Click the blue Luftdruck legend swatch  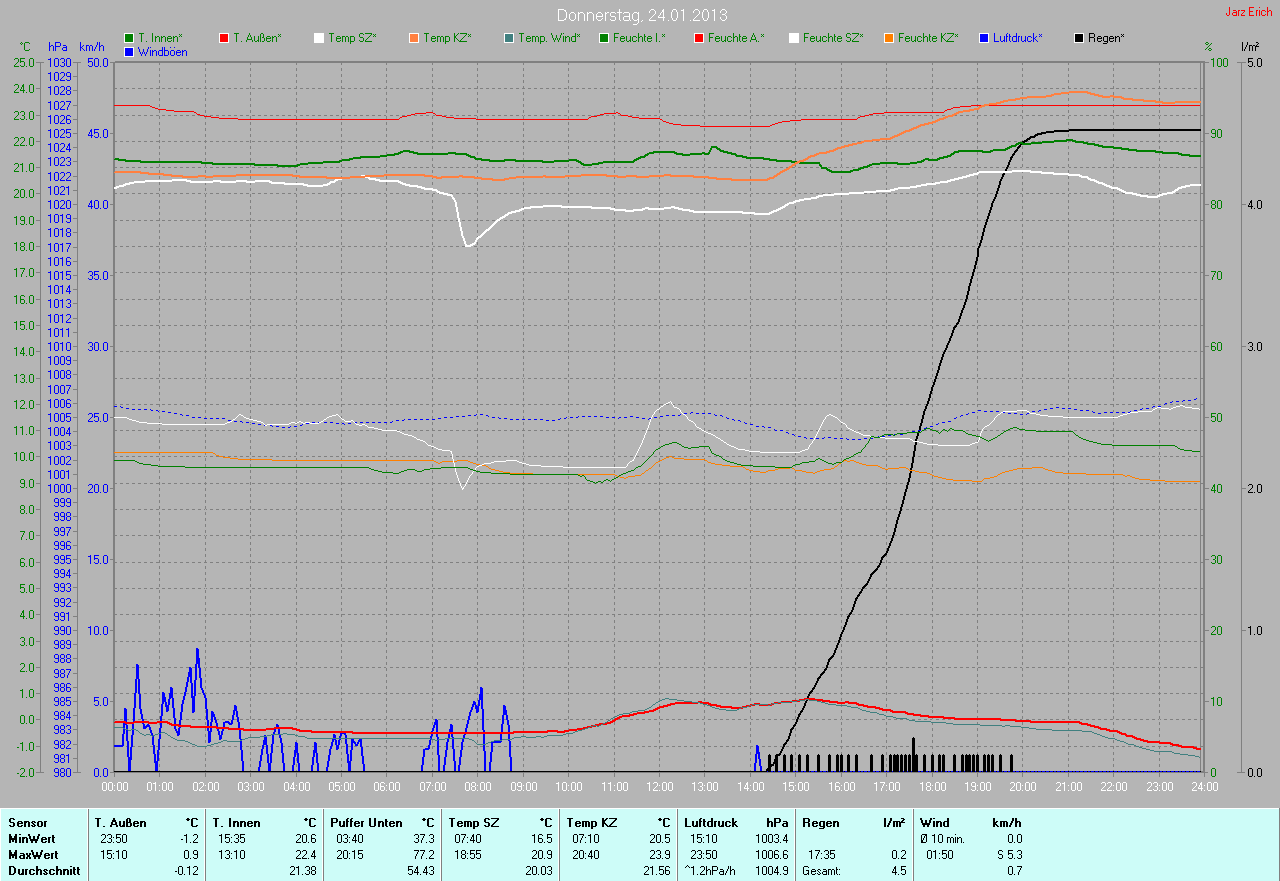pyautogui.click(x=984, y=38)
